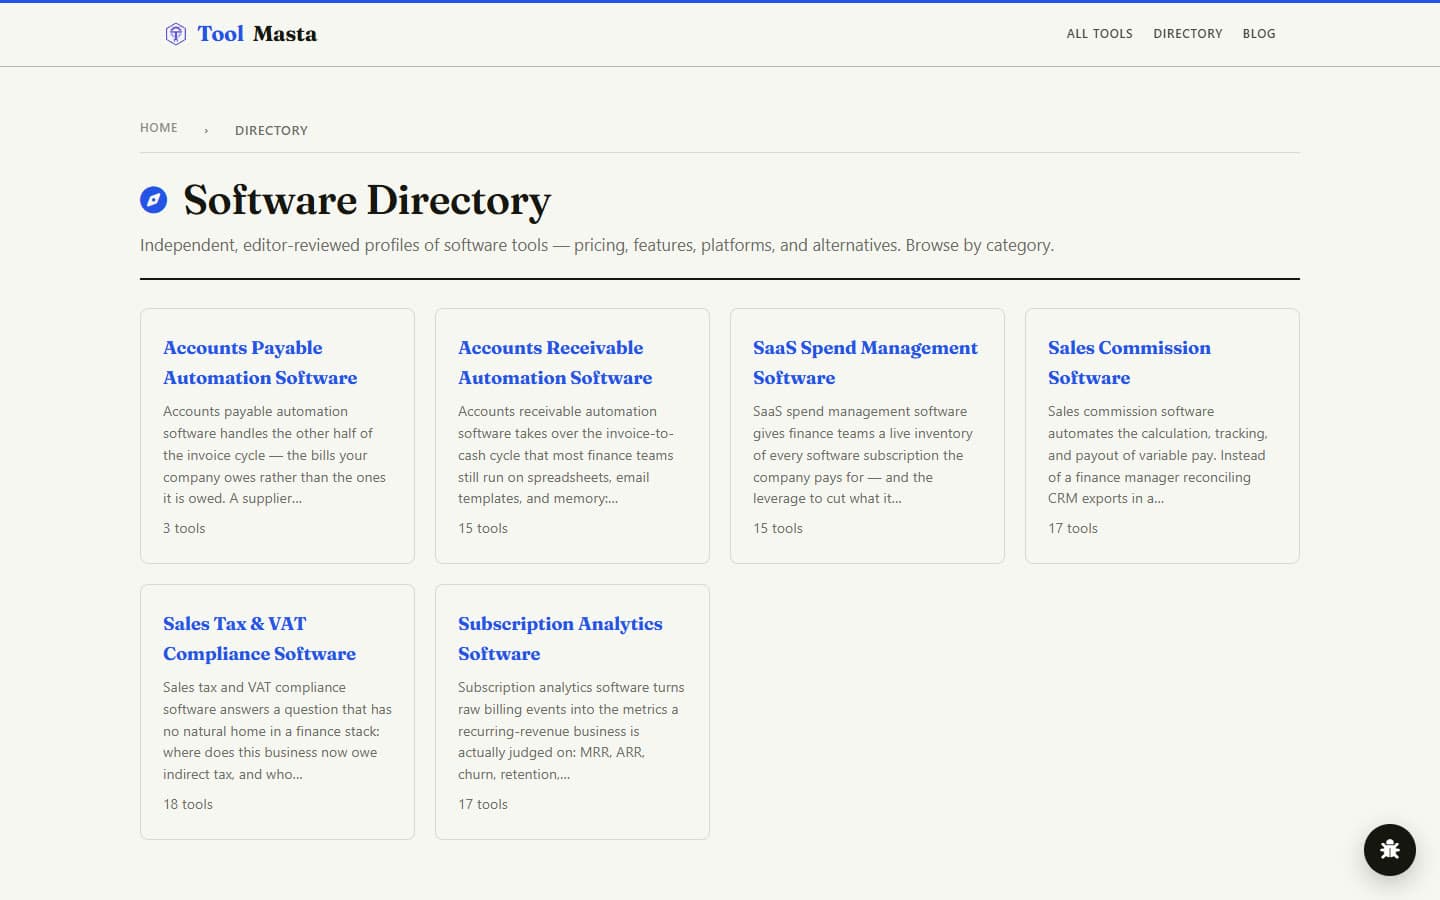Viewport: 1440px width, 900px height.
Task: Click the Sales commission software description text
Action: click(x=1158, y=455)
